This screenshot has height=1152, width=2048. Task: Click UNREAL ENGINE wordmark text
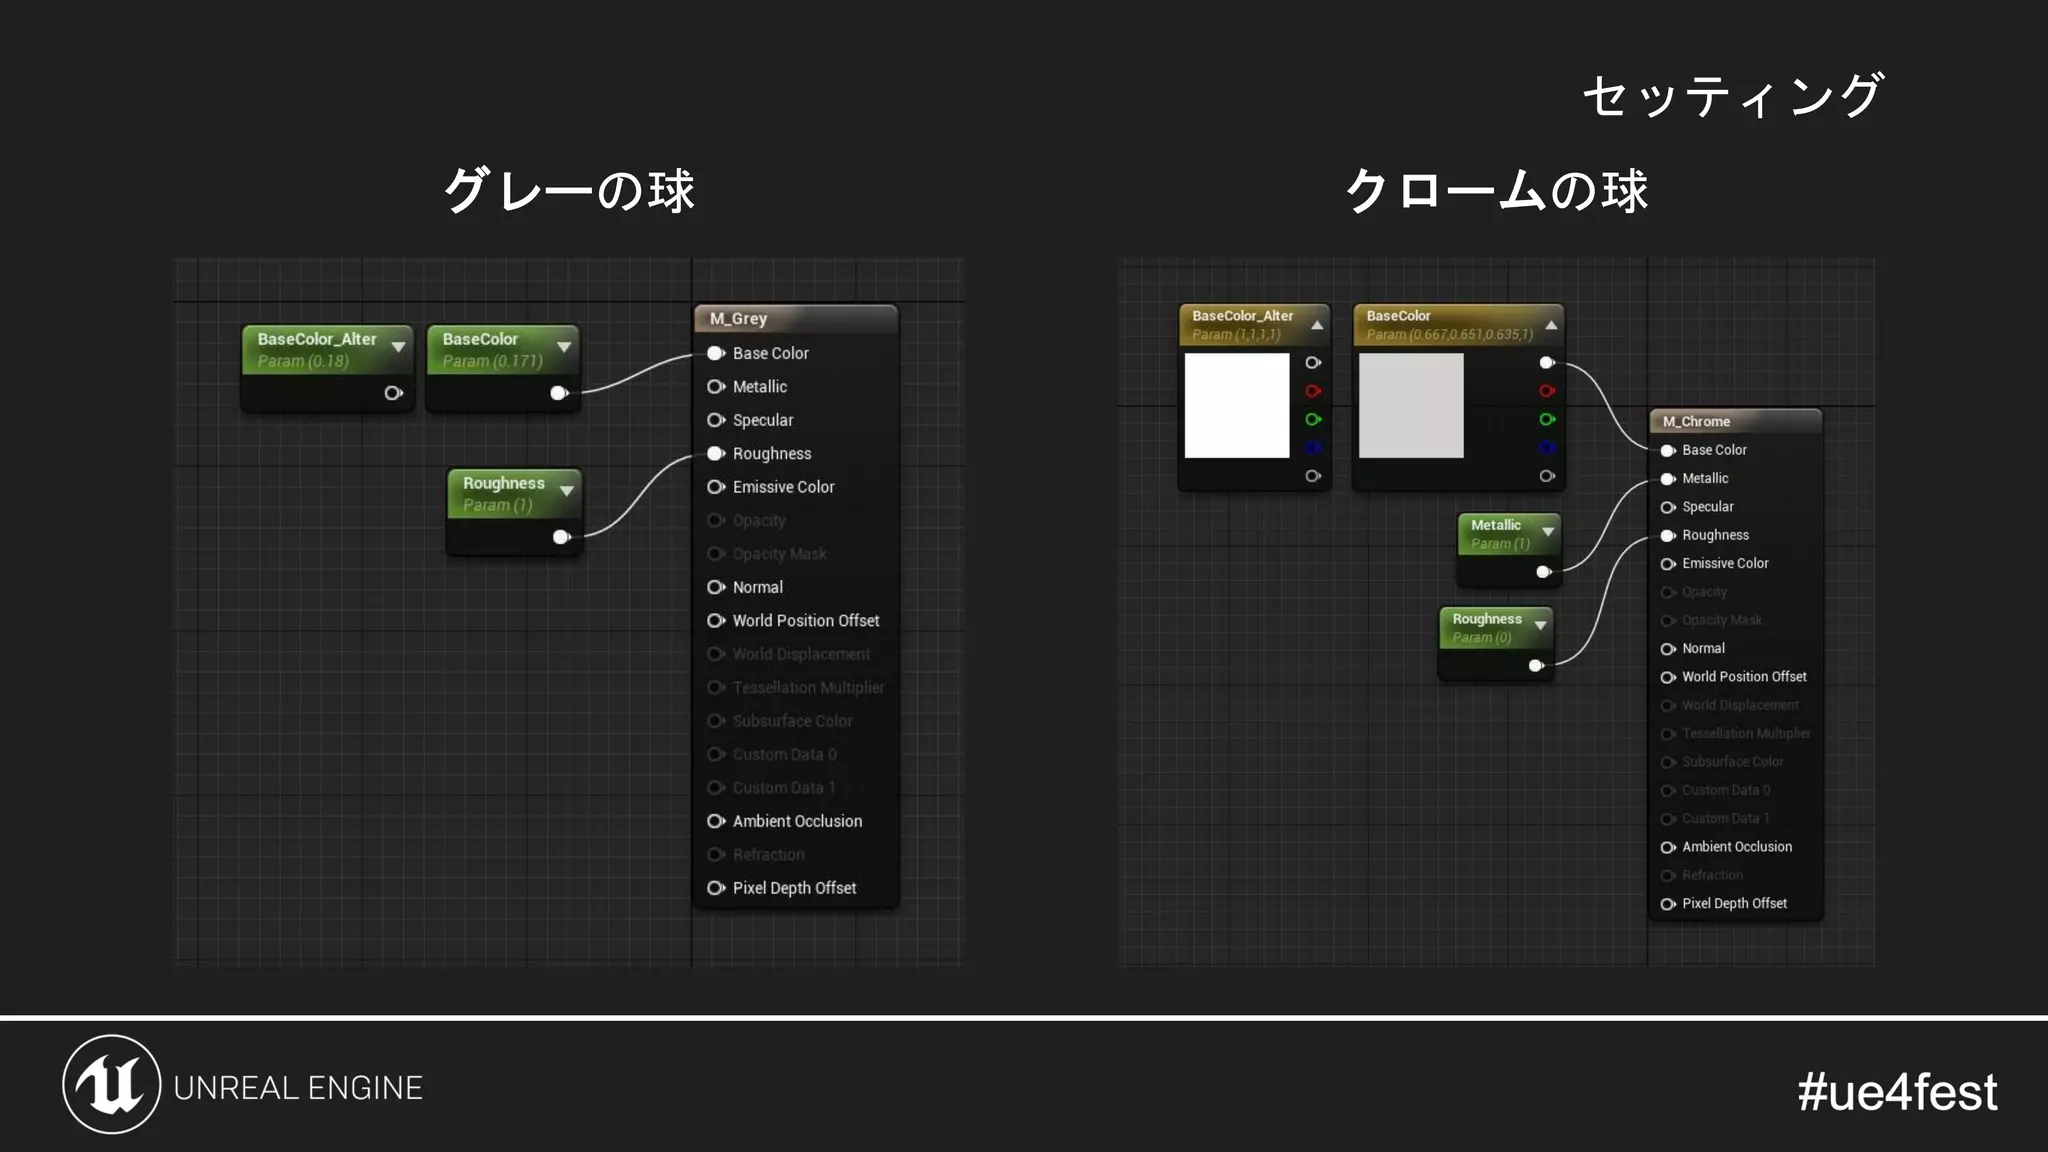(298, 1088)
